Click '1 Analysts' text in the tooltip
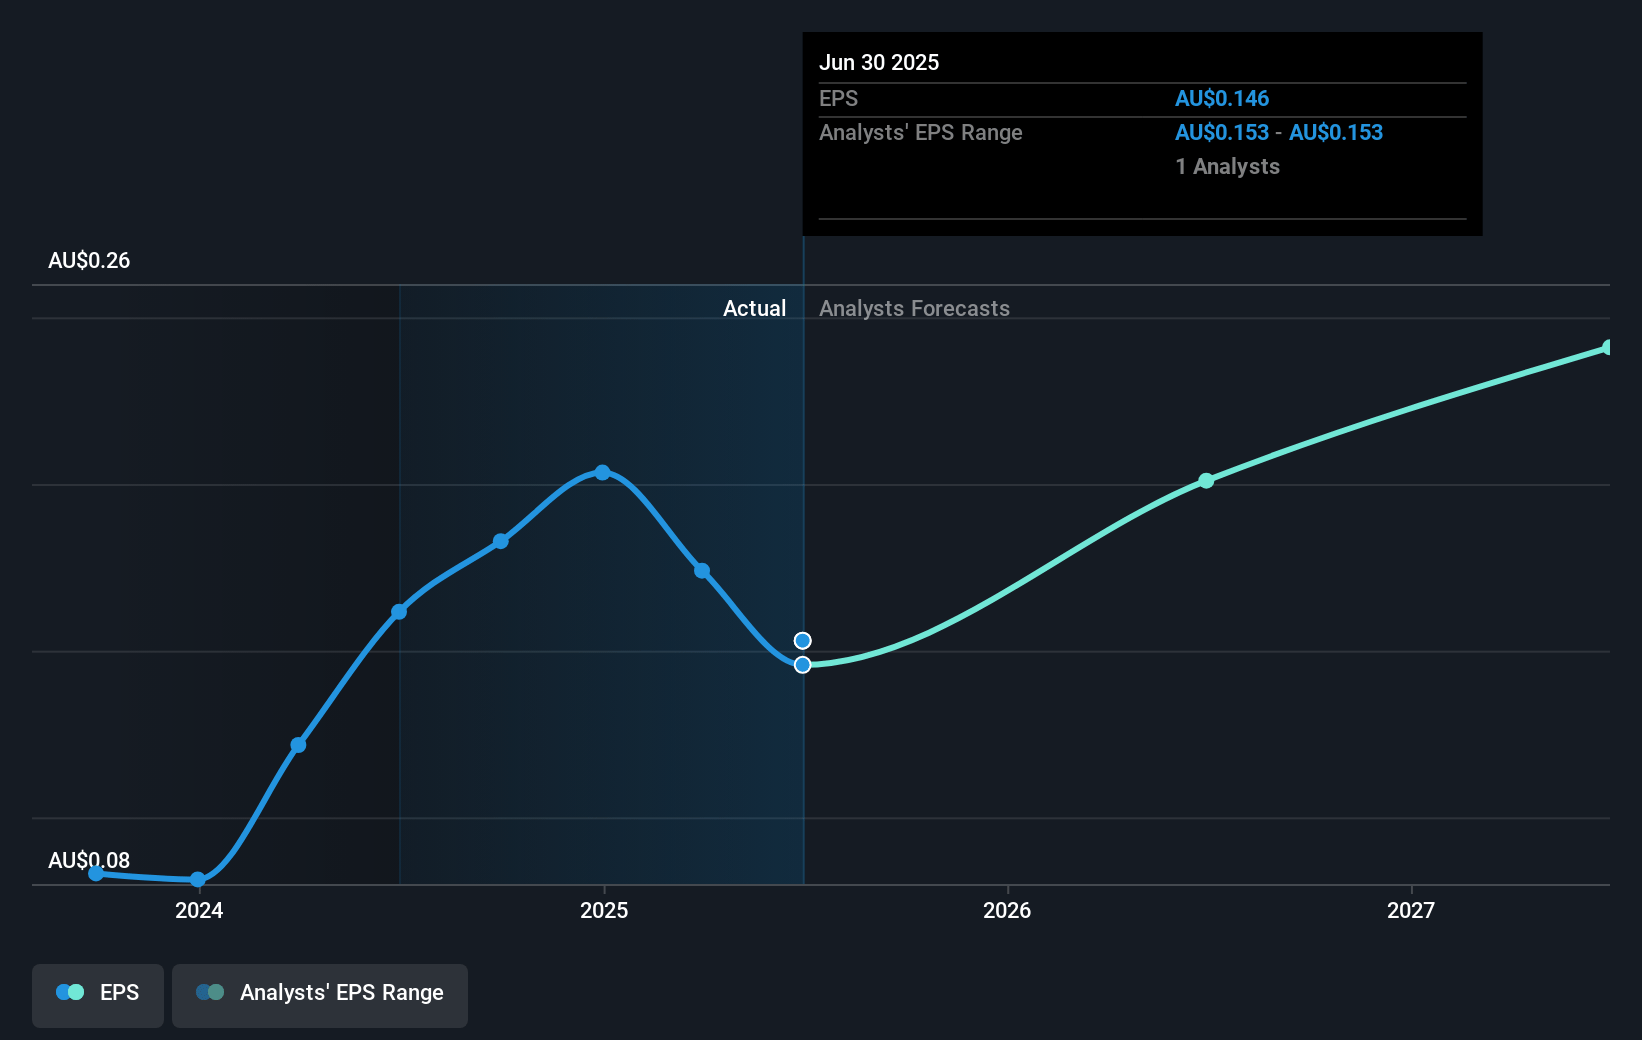Screen dimensions: 1642x1040 pyautogui.click(x=1227, y=167)
